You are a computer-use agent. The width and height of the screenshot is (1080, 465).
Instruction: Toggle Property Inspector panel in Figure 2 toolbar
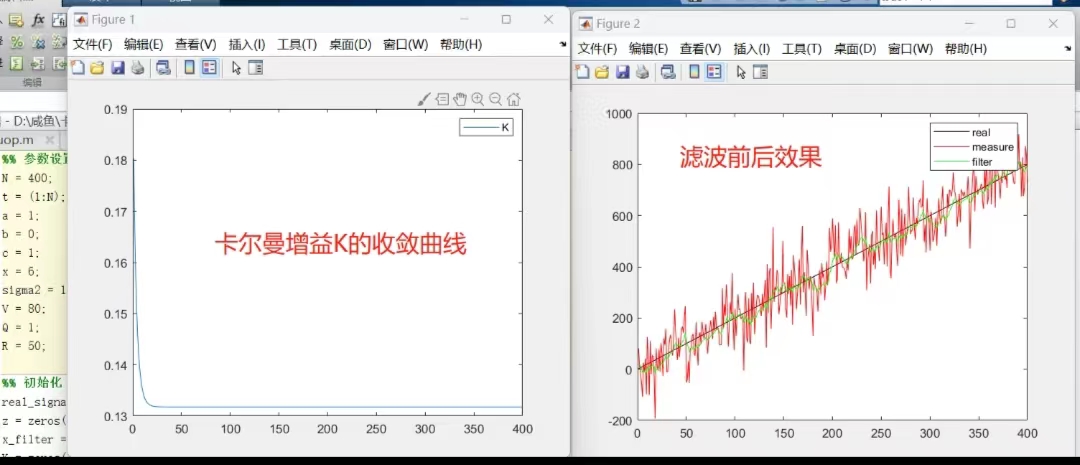[760, 72]
